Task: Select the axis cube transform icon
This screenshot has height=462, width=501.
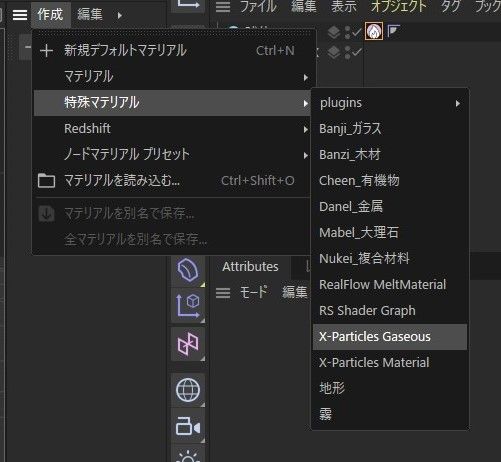Action: click(x=188, y=306)
